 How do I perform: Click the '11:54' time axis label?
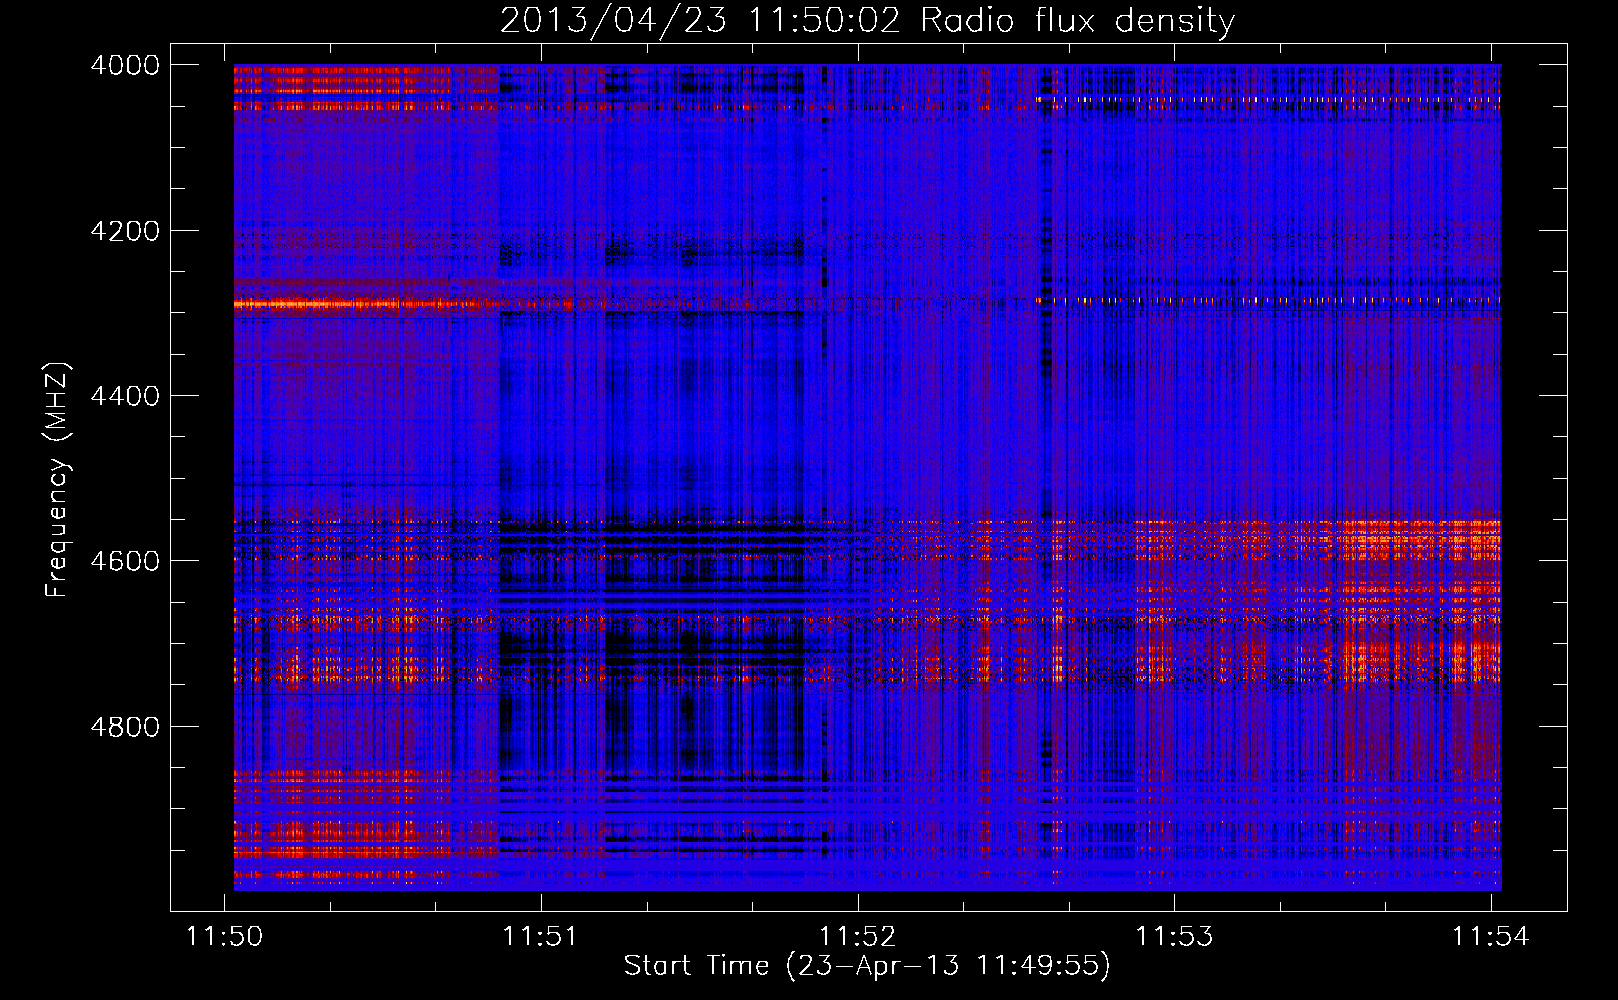[x=1490, y=937]
